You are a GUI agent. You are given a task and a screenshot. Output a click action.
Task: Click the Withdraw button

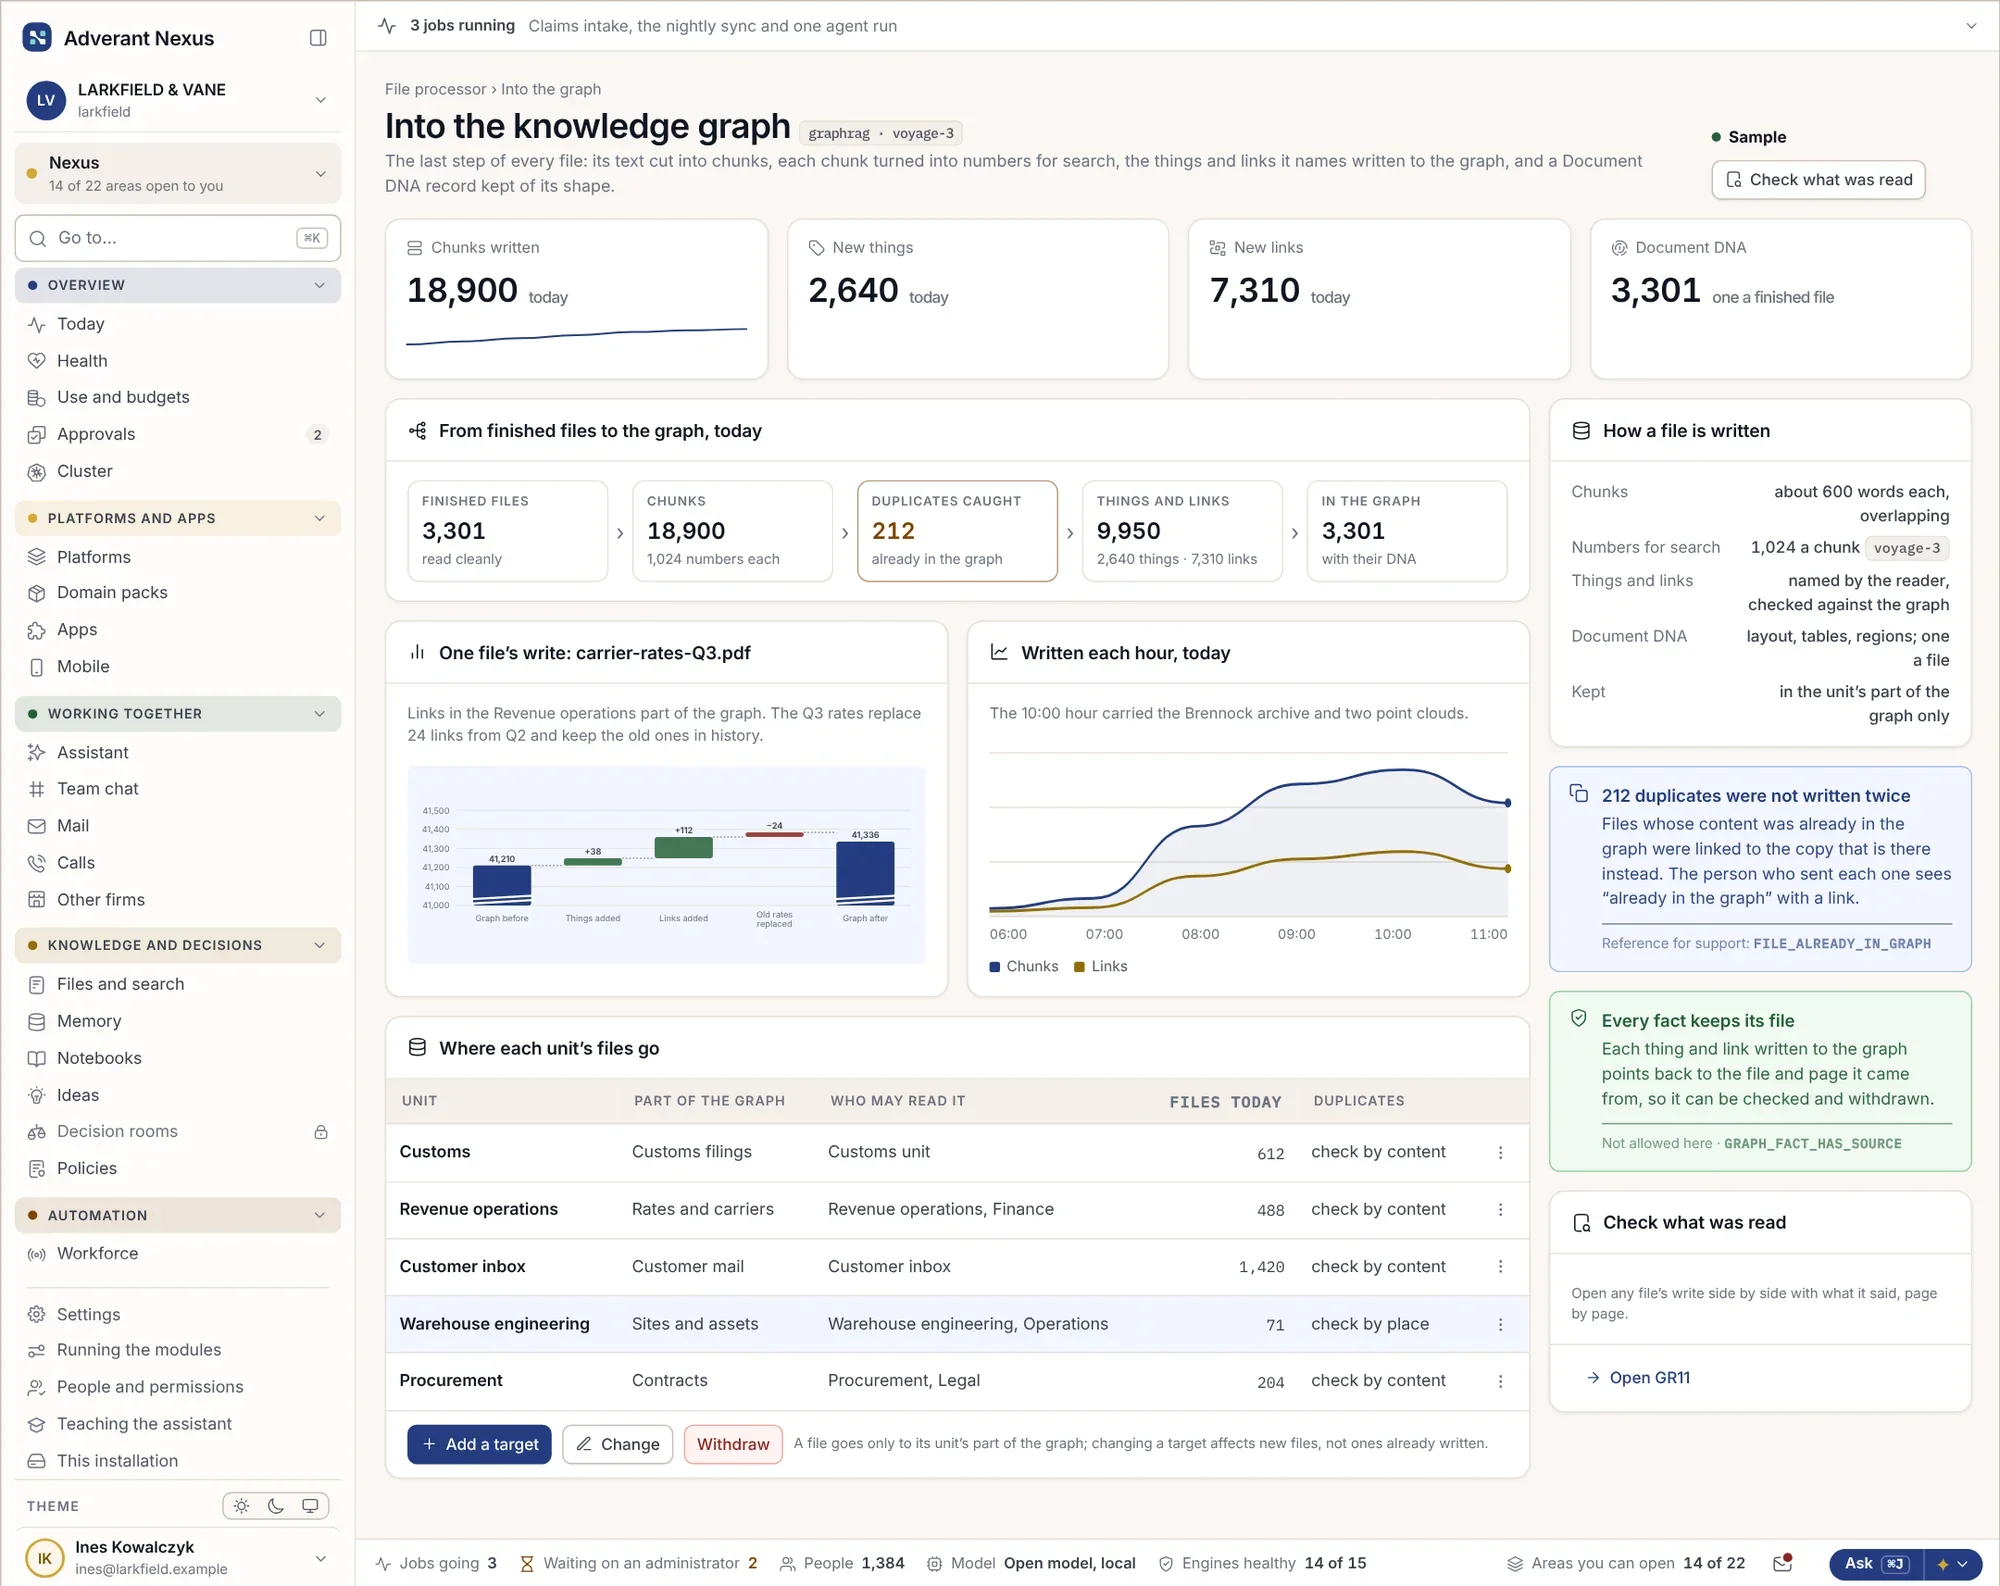pos(733,1444)
